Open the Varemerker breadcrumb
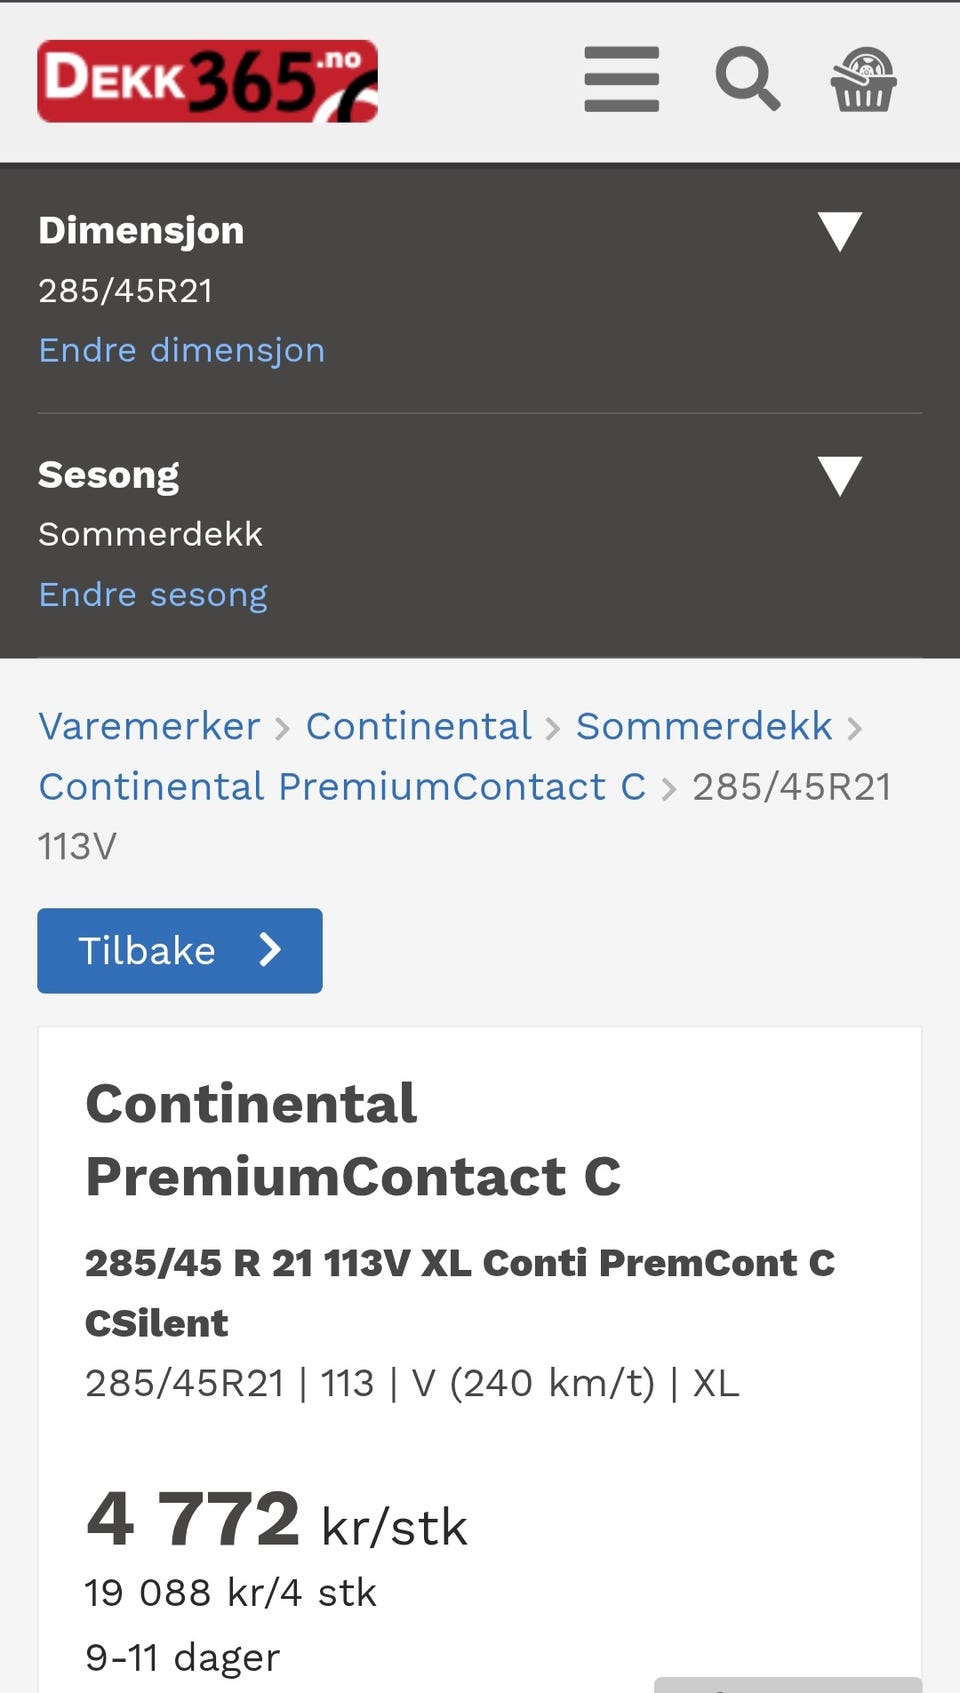960x1693 pixels. click(149, 727)
